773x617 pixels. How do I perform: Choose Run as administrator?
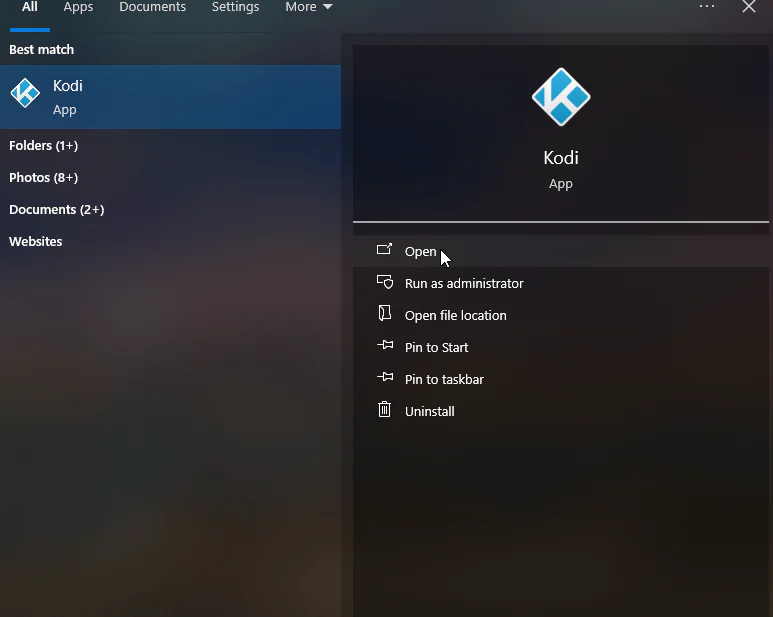pos(561,283)
